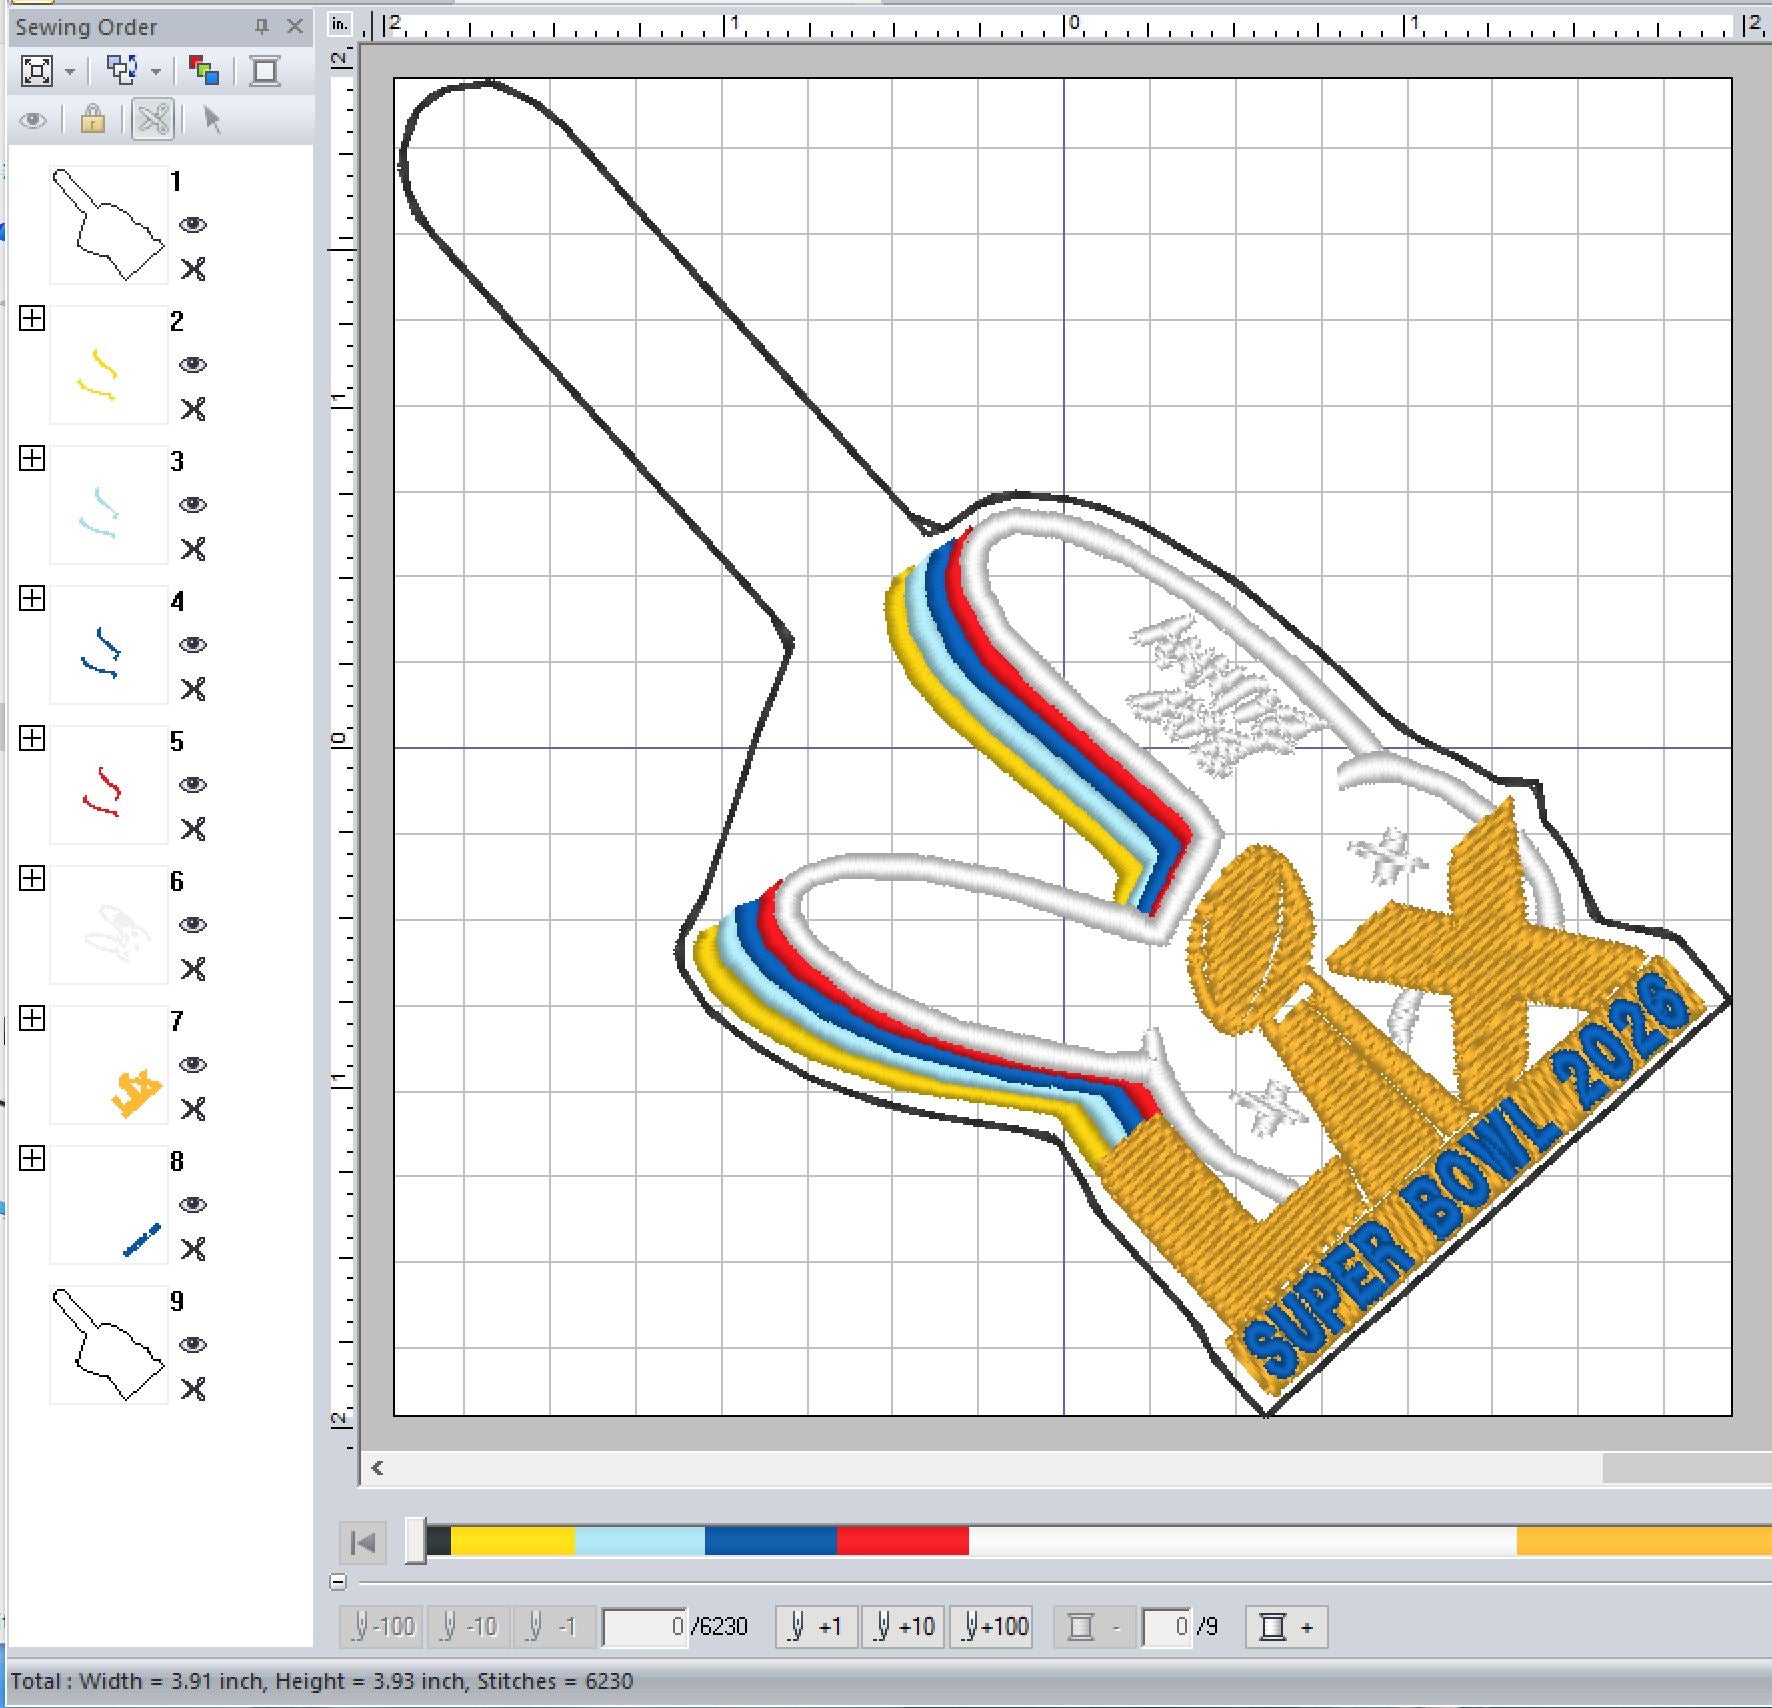Click the padlock lock icon

click(93, 120)
